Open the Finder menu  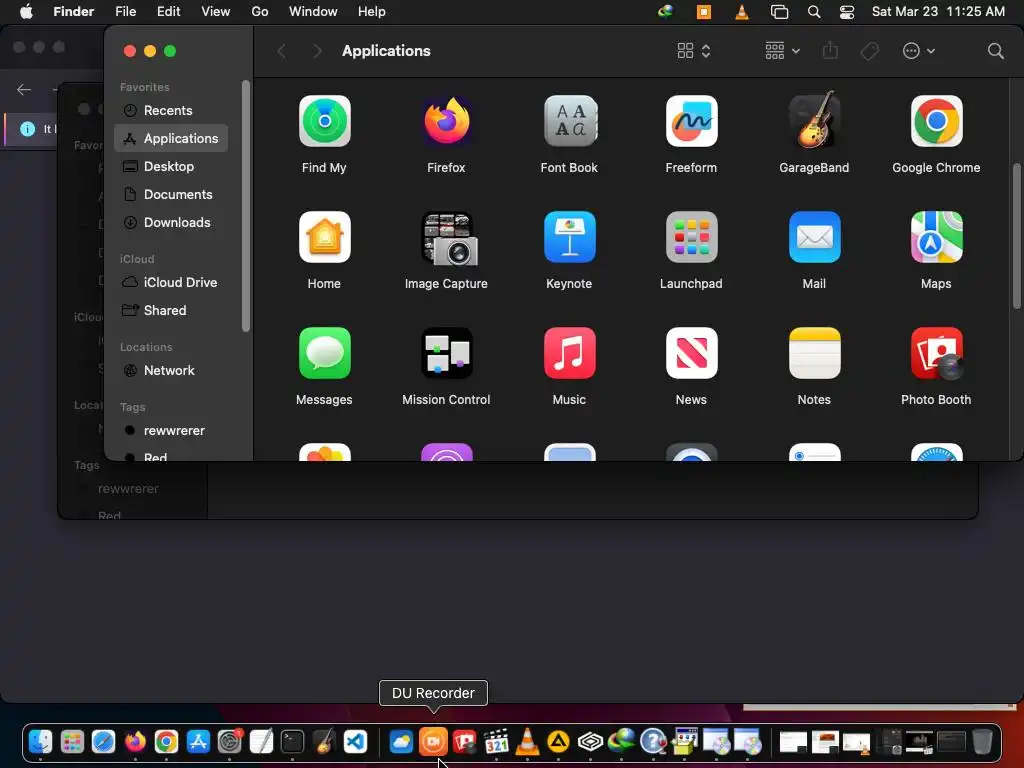point(74,12)
